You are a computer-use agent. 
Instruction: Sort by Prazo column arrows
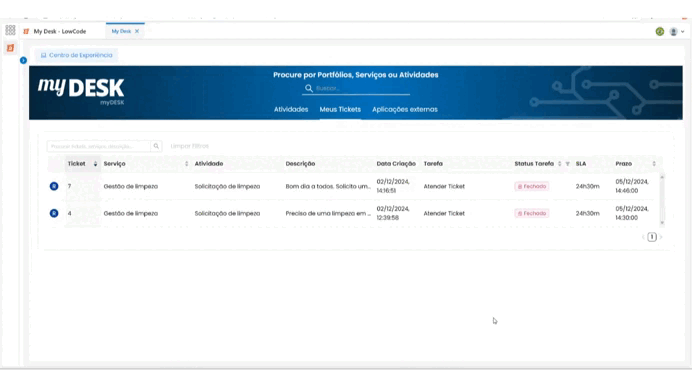654,164
